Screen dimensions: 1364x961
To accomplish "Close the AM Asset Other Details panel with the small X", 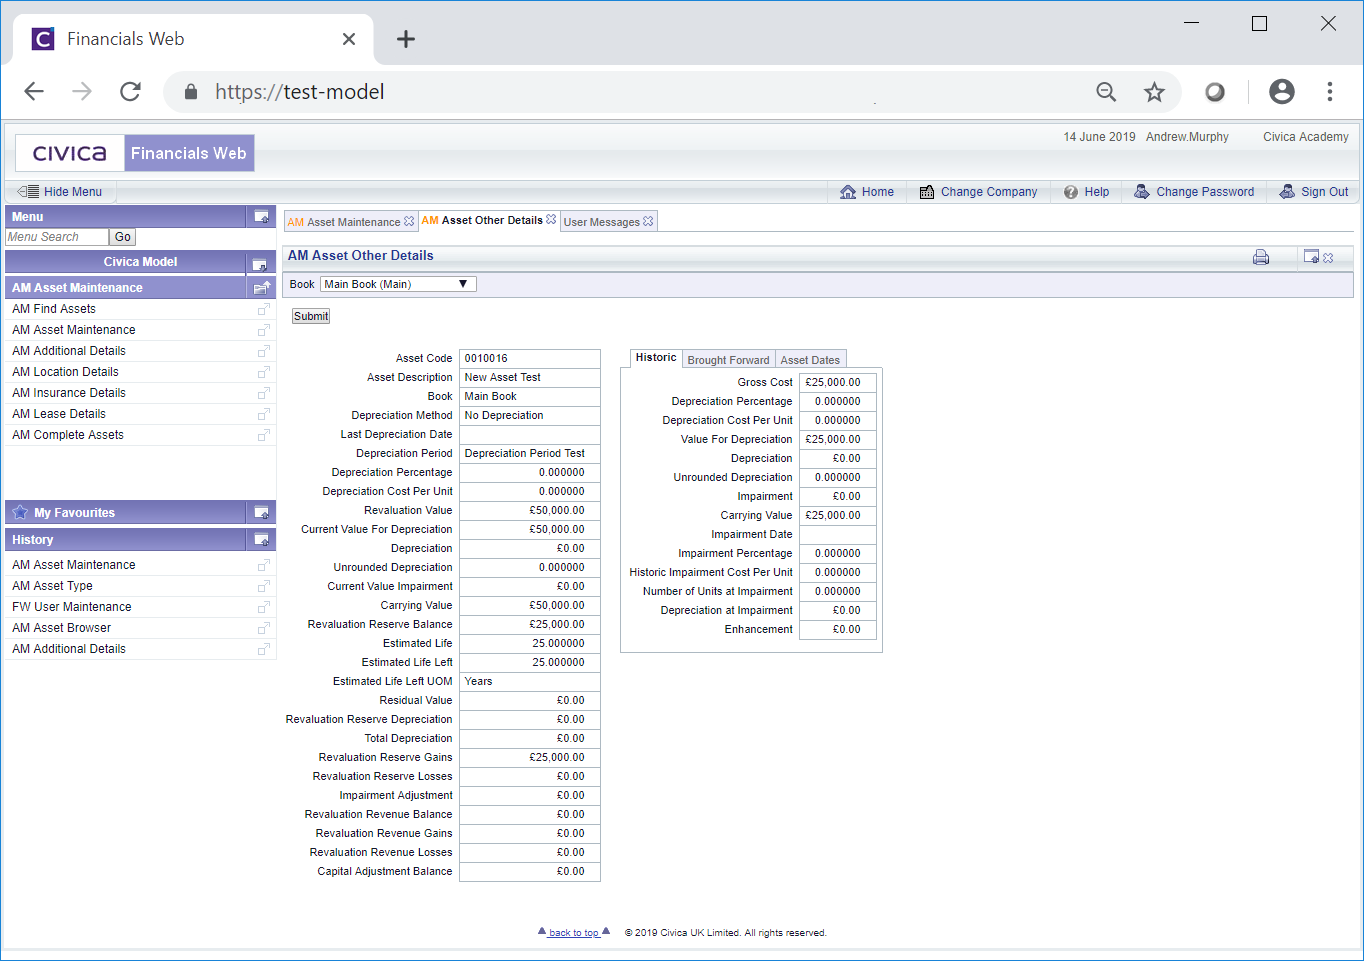I will click(1328, 258).
